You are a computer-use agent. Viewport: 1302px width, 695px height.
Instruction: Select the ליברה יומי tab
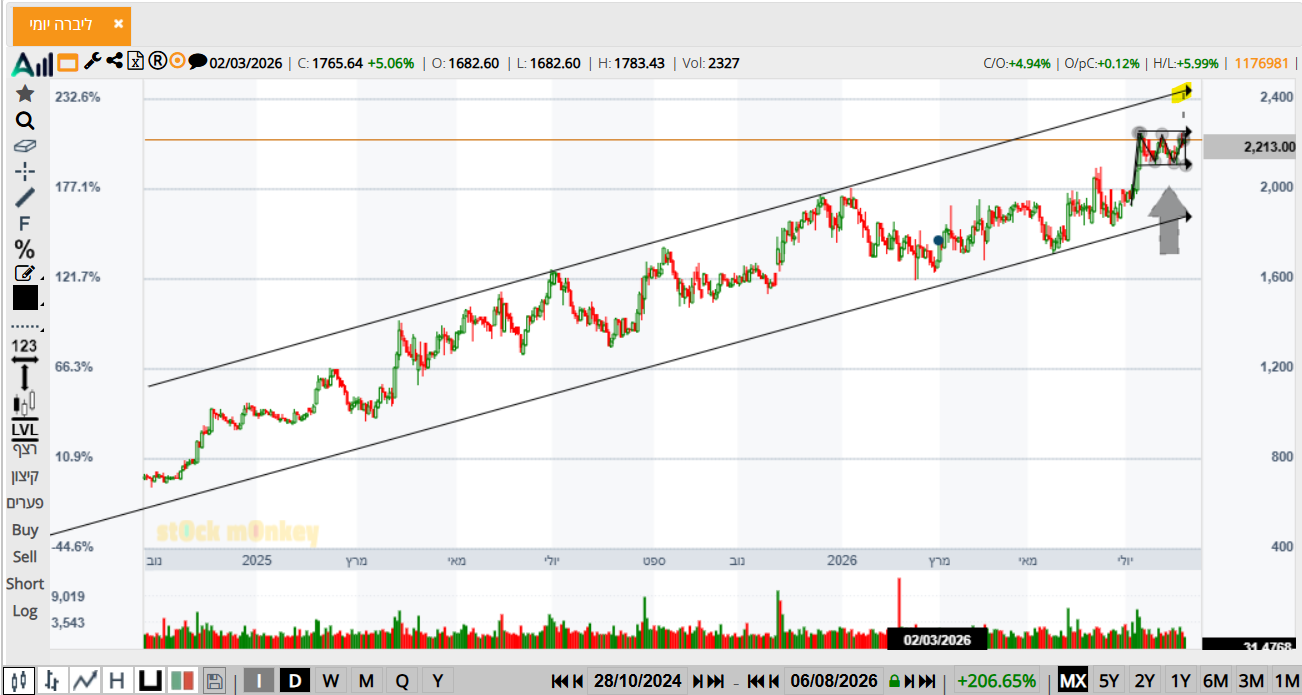(x=72, y=25)
